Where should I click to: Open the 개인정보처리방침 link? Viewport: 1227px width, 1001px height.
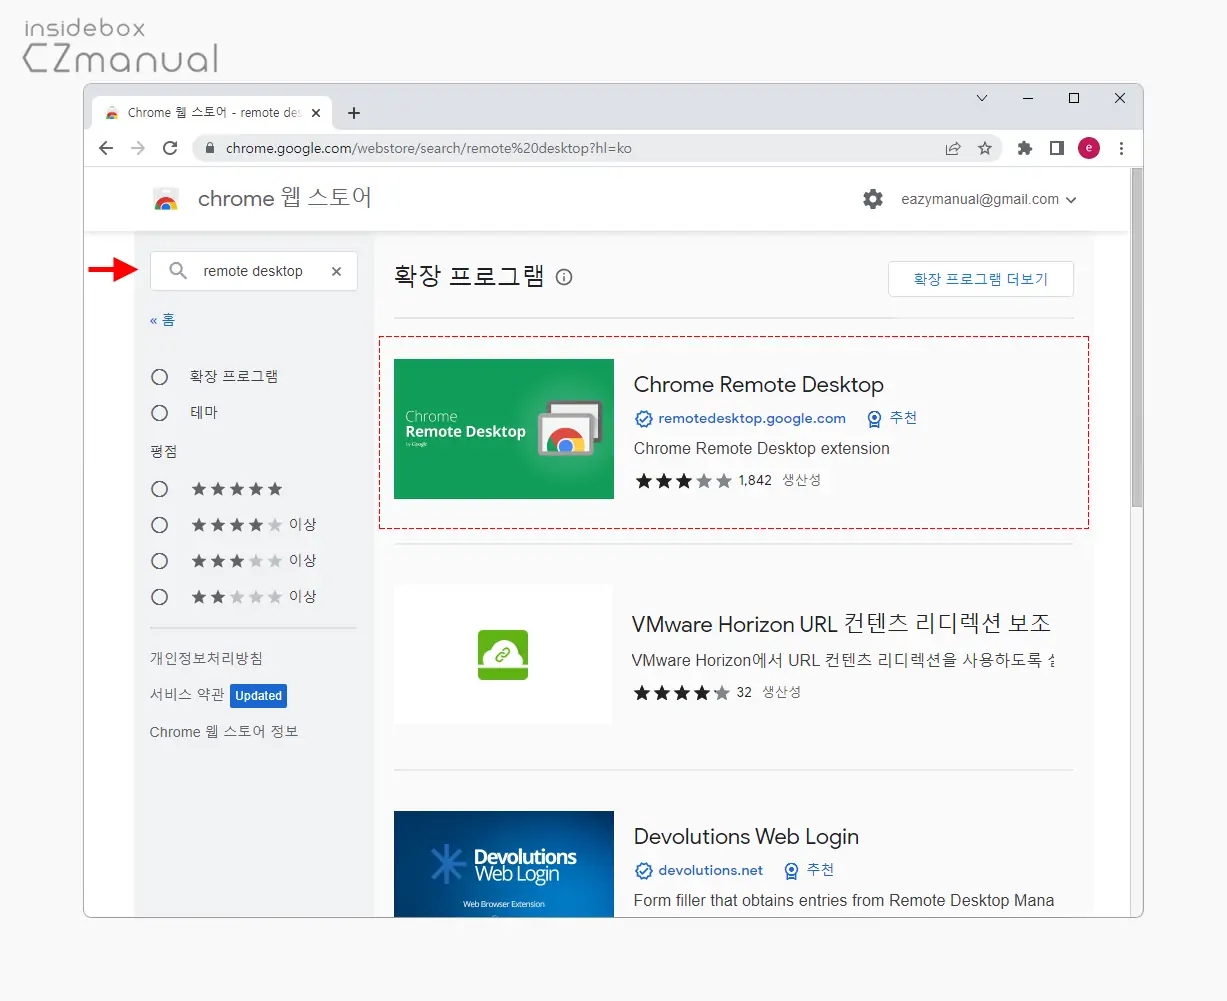point(206,658)
